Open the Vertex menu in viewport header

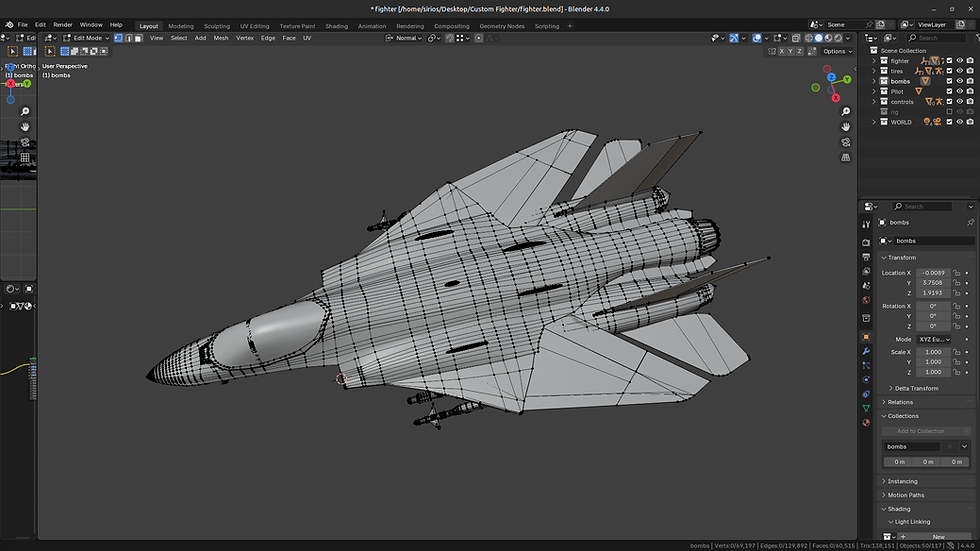point(244,38)
